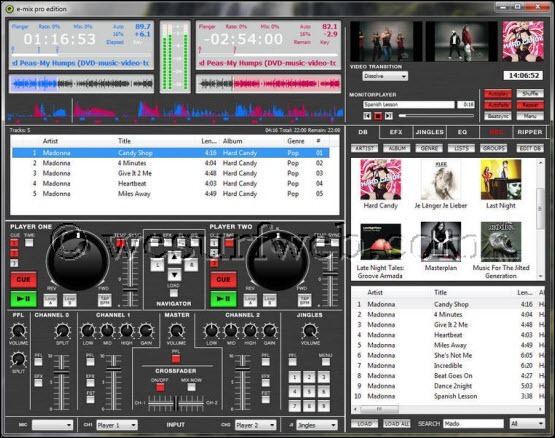The width and height of the screenshot is (555, 438).
Task: Toggle Channel 2 EFX button
Action: pos(265,383)
